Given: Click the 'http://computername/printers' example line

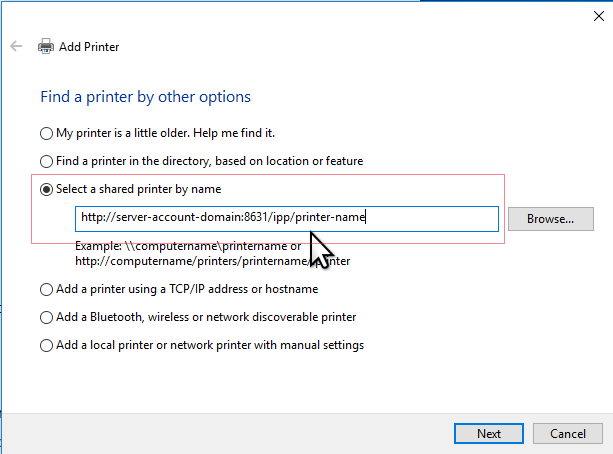Looking at the screenshot, I should point(190,261).
